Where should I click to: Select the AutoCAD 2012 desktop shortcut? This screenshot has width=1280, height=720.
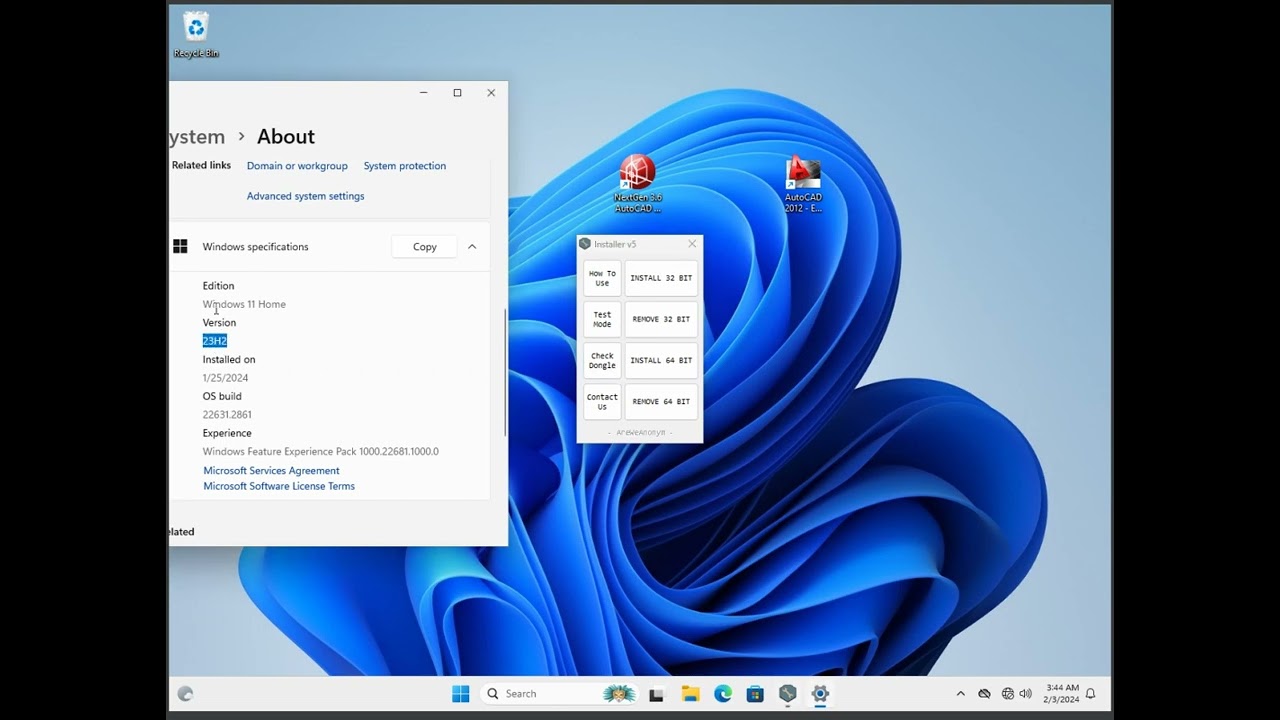click(802, 185)
